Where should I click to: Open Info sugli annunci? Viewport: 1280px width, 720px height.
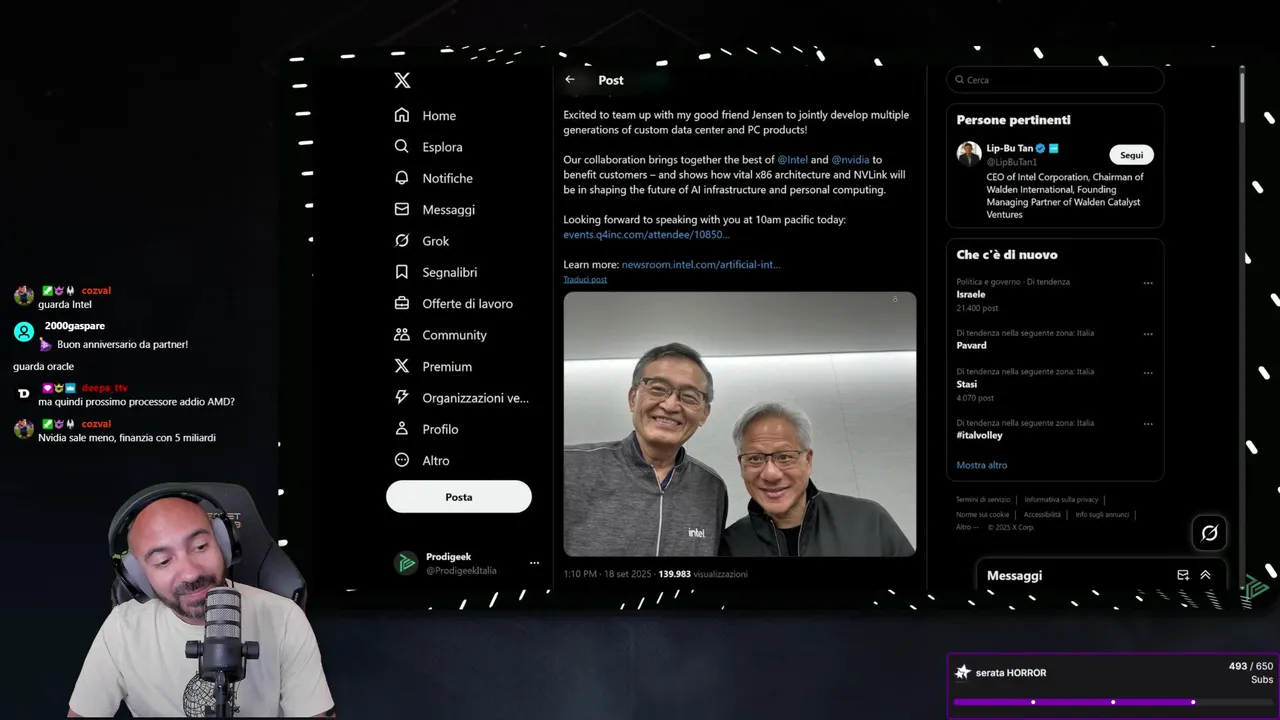point(1102,515)
